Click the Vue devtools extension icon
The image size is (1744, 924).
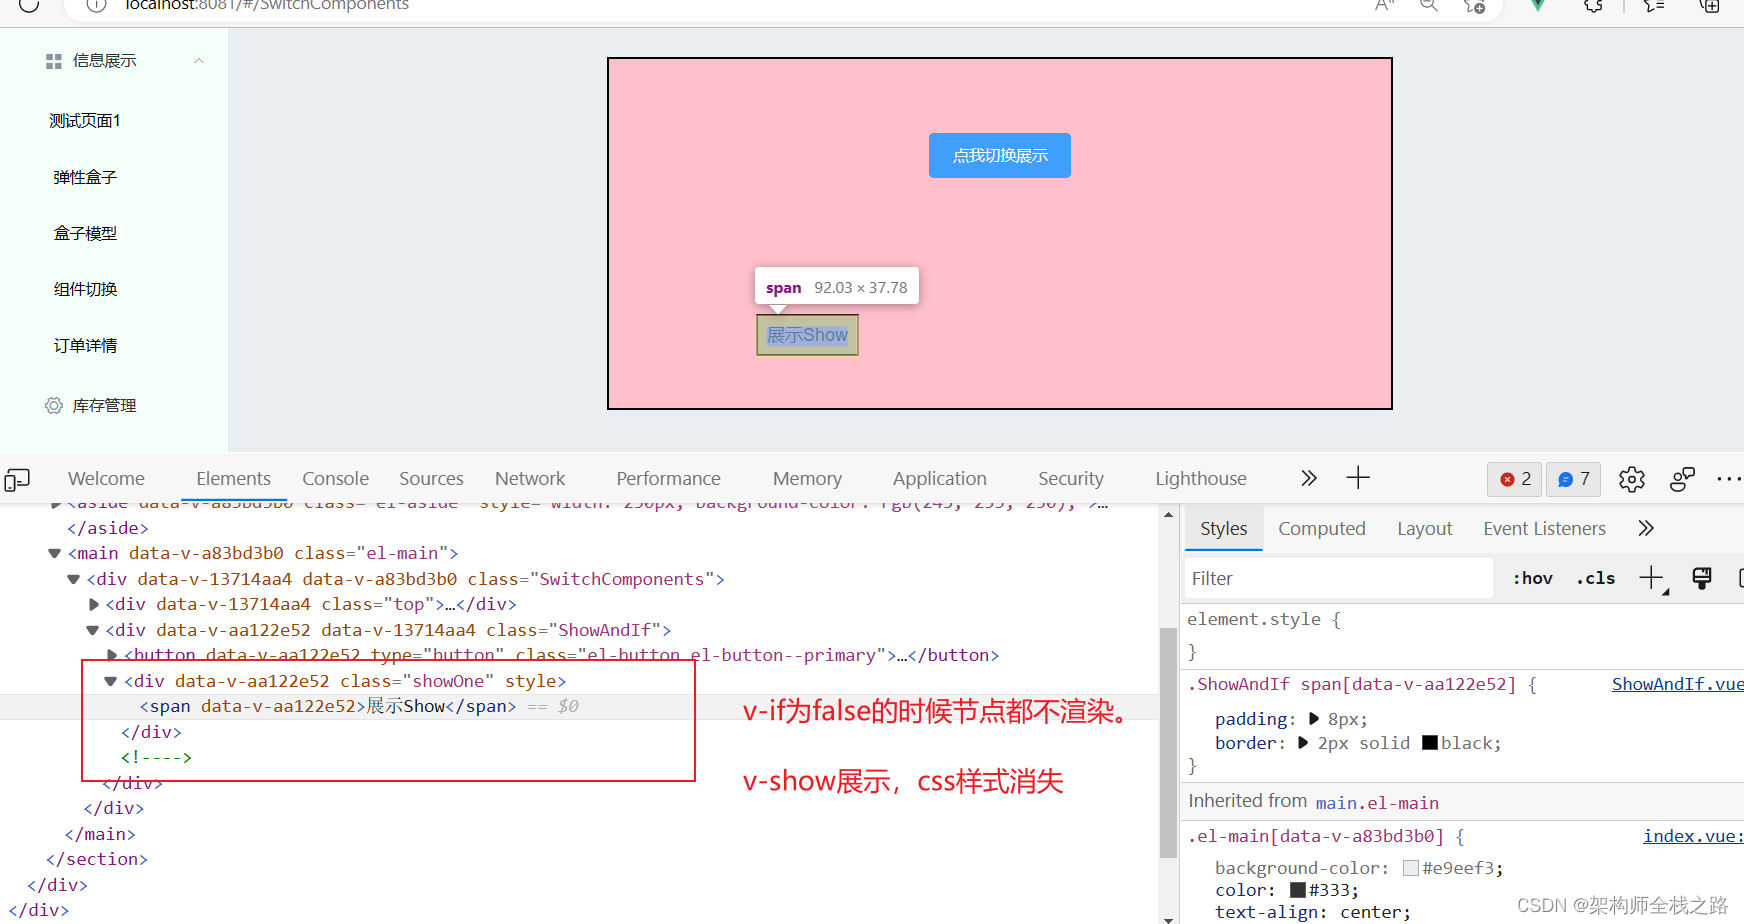pos(1538,5)
